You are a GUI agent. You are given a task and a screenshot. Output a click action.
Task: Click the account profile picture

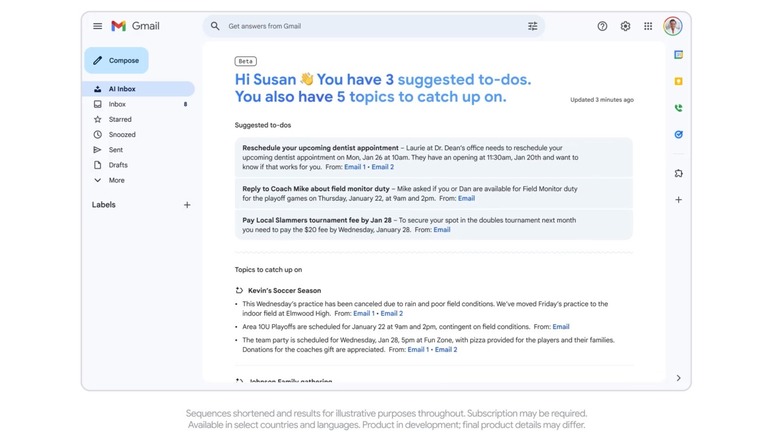673,26
